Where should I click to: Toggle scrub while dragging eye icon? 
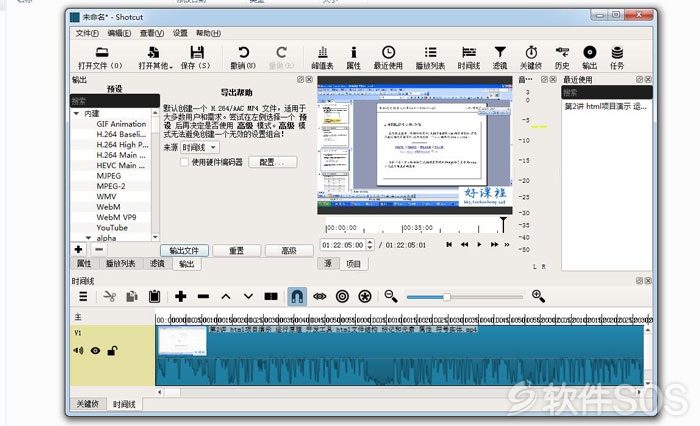point(320,297)
